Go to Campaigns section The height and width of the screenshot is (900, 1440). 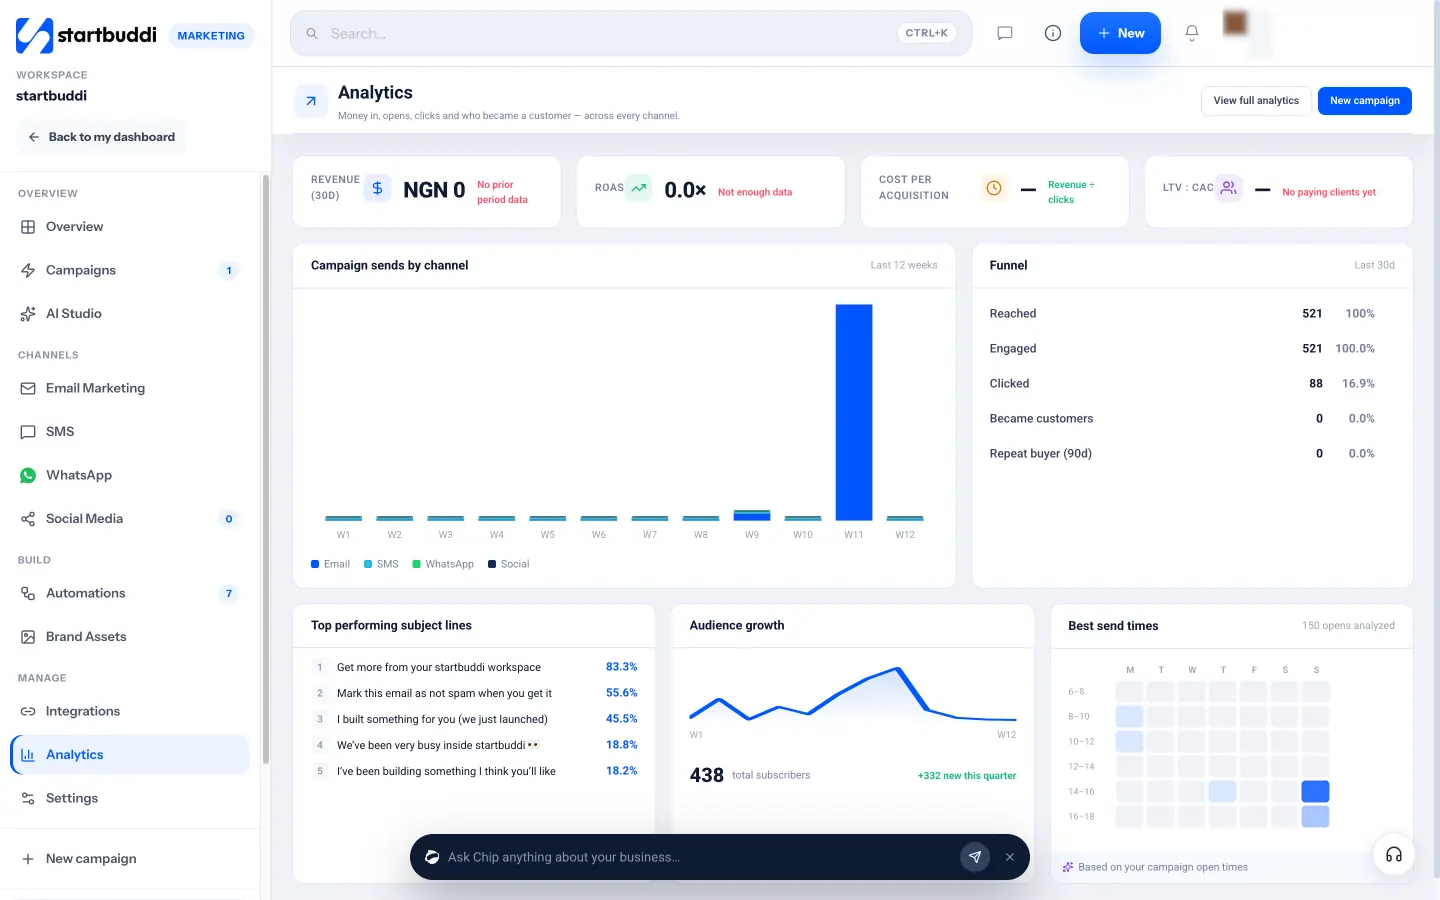pos(130,270)
